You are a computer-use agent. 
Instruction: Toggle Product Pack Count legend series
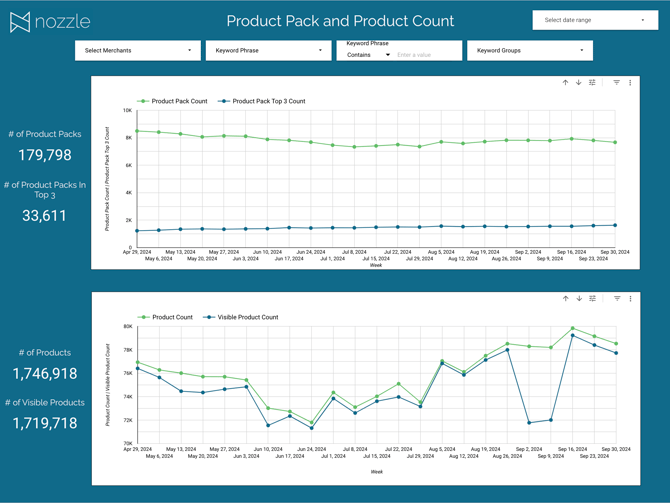click(179, 101)
